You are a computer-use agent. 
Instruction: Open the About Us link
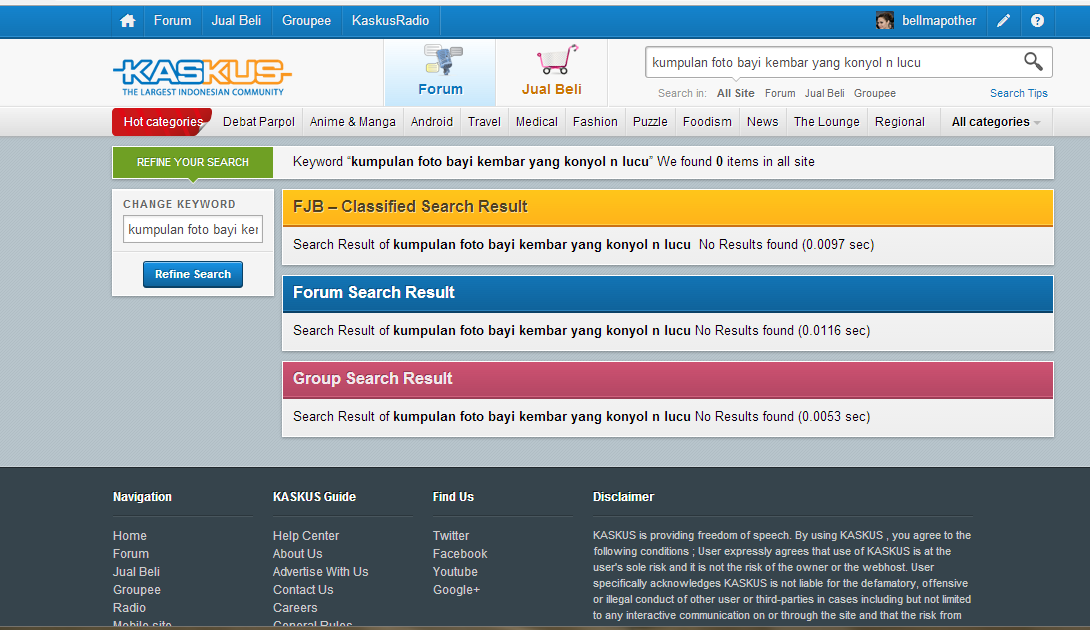pos(298,554)
